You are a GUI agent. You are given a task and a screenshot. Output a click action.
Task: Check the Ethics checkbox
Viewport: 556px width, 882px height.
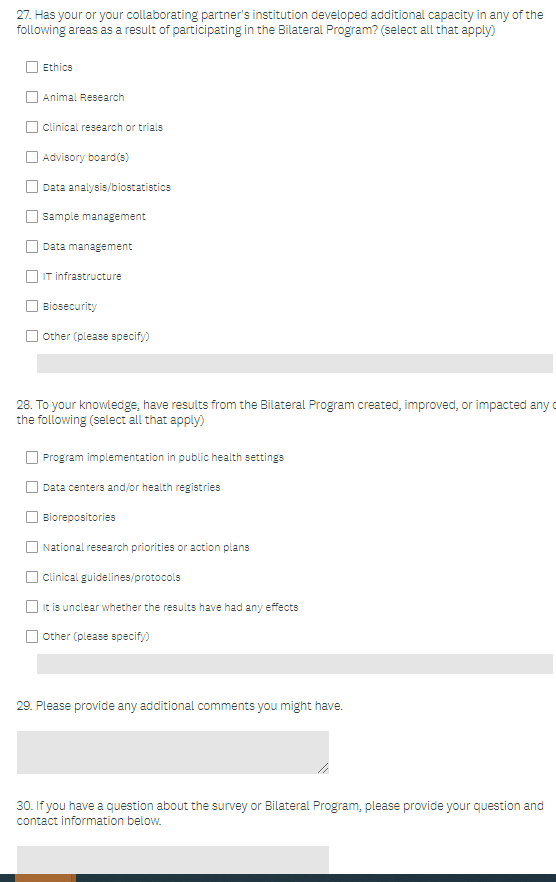coord(32,68)
